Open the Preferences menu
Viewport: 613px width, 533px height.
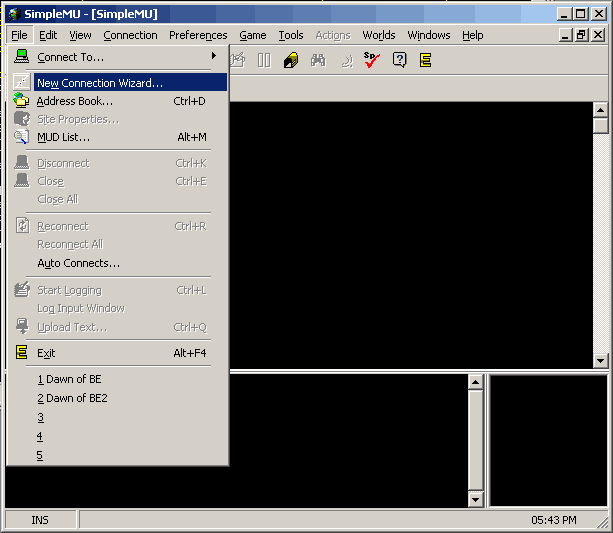[x=198, y=35]
